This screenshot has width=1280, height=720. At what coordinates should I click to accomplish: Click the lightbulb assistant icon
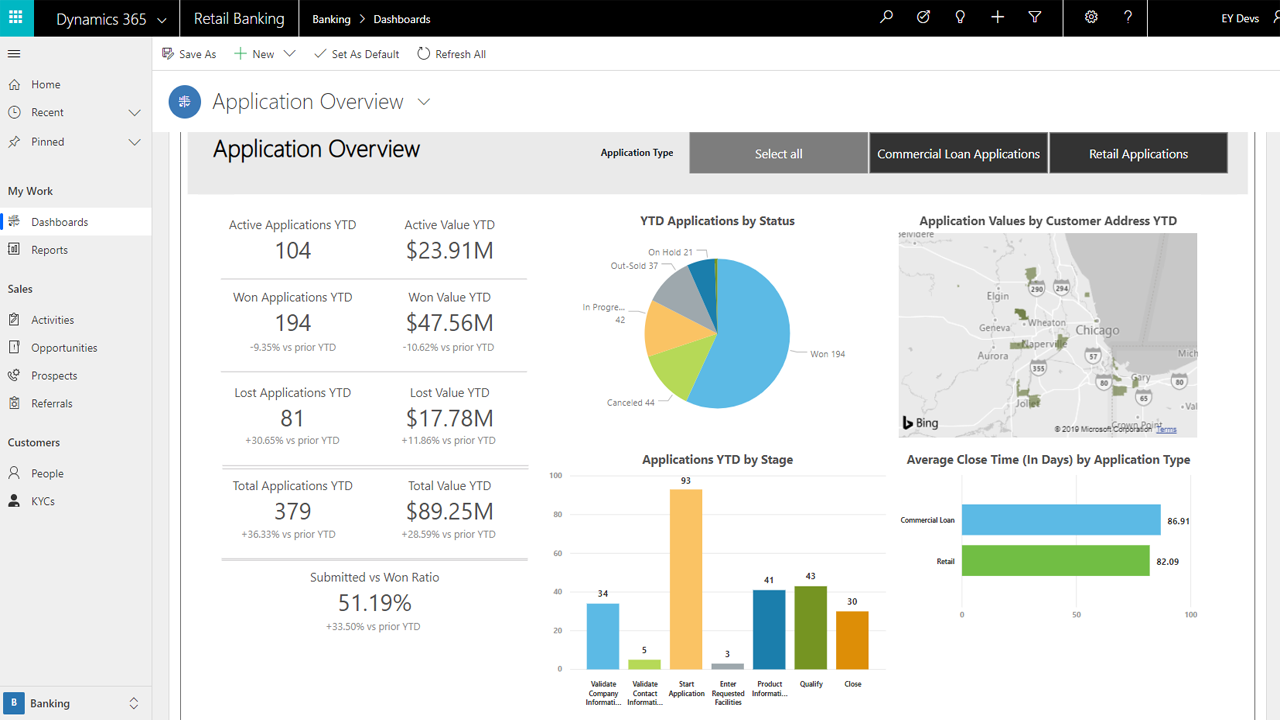pyautogui.click(x=960, y=17)
